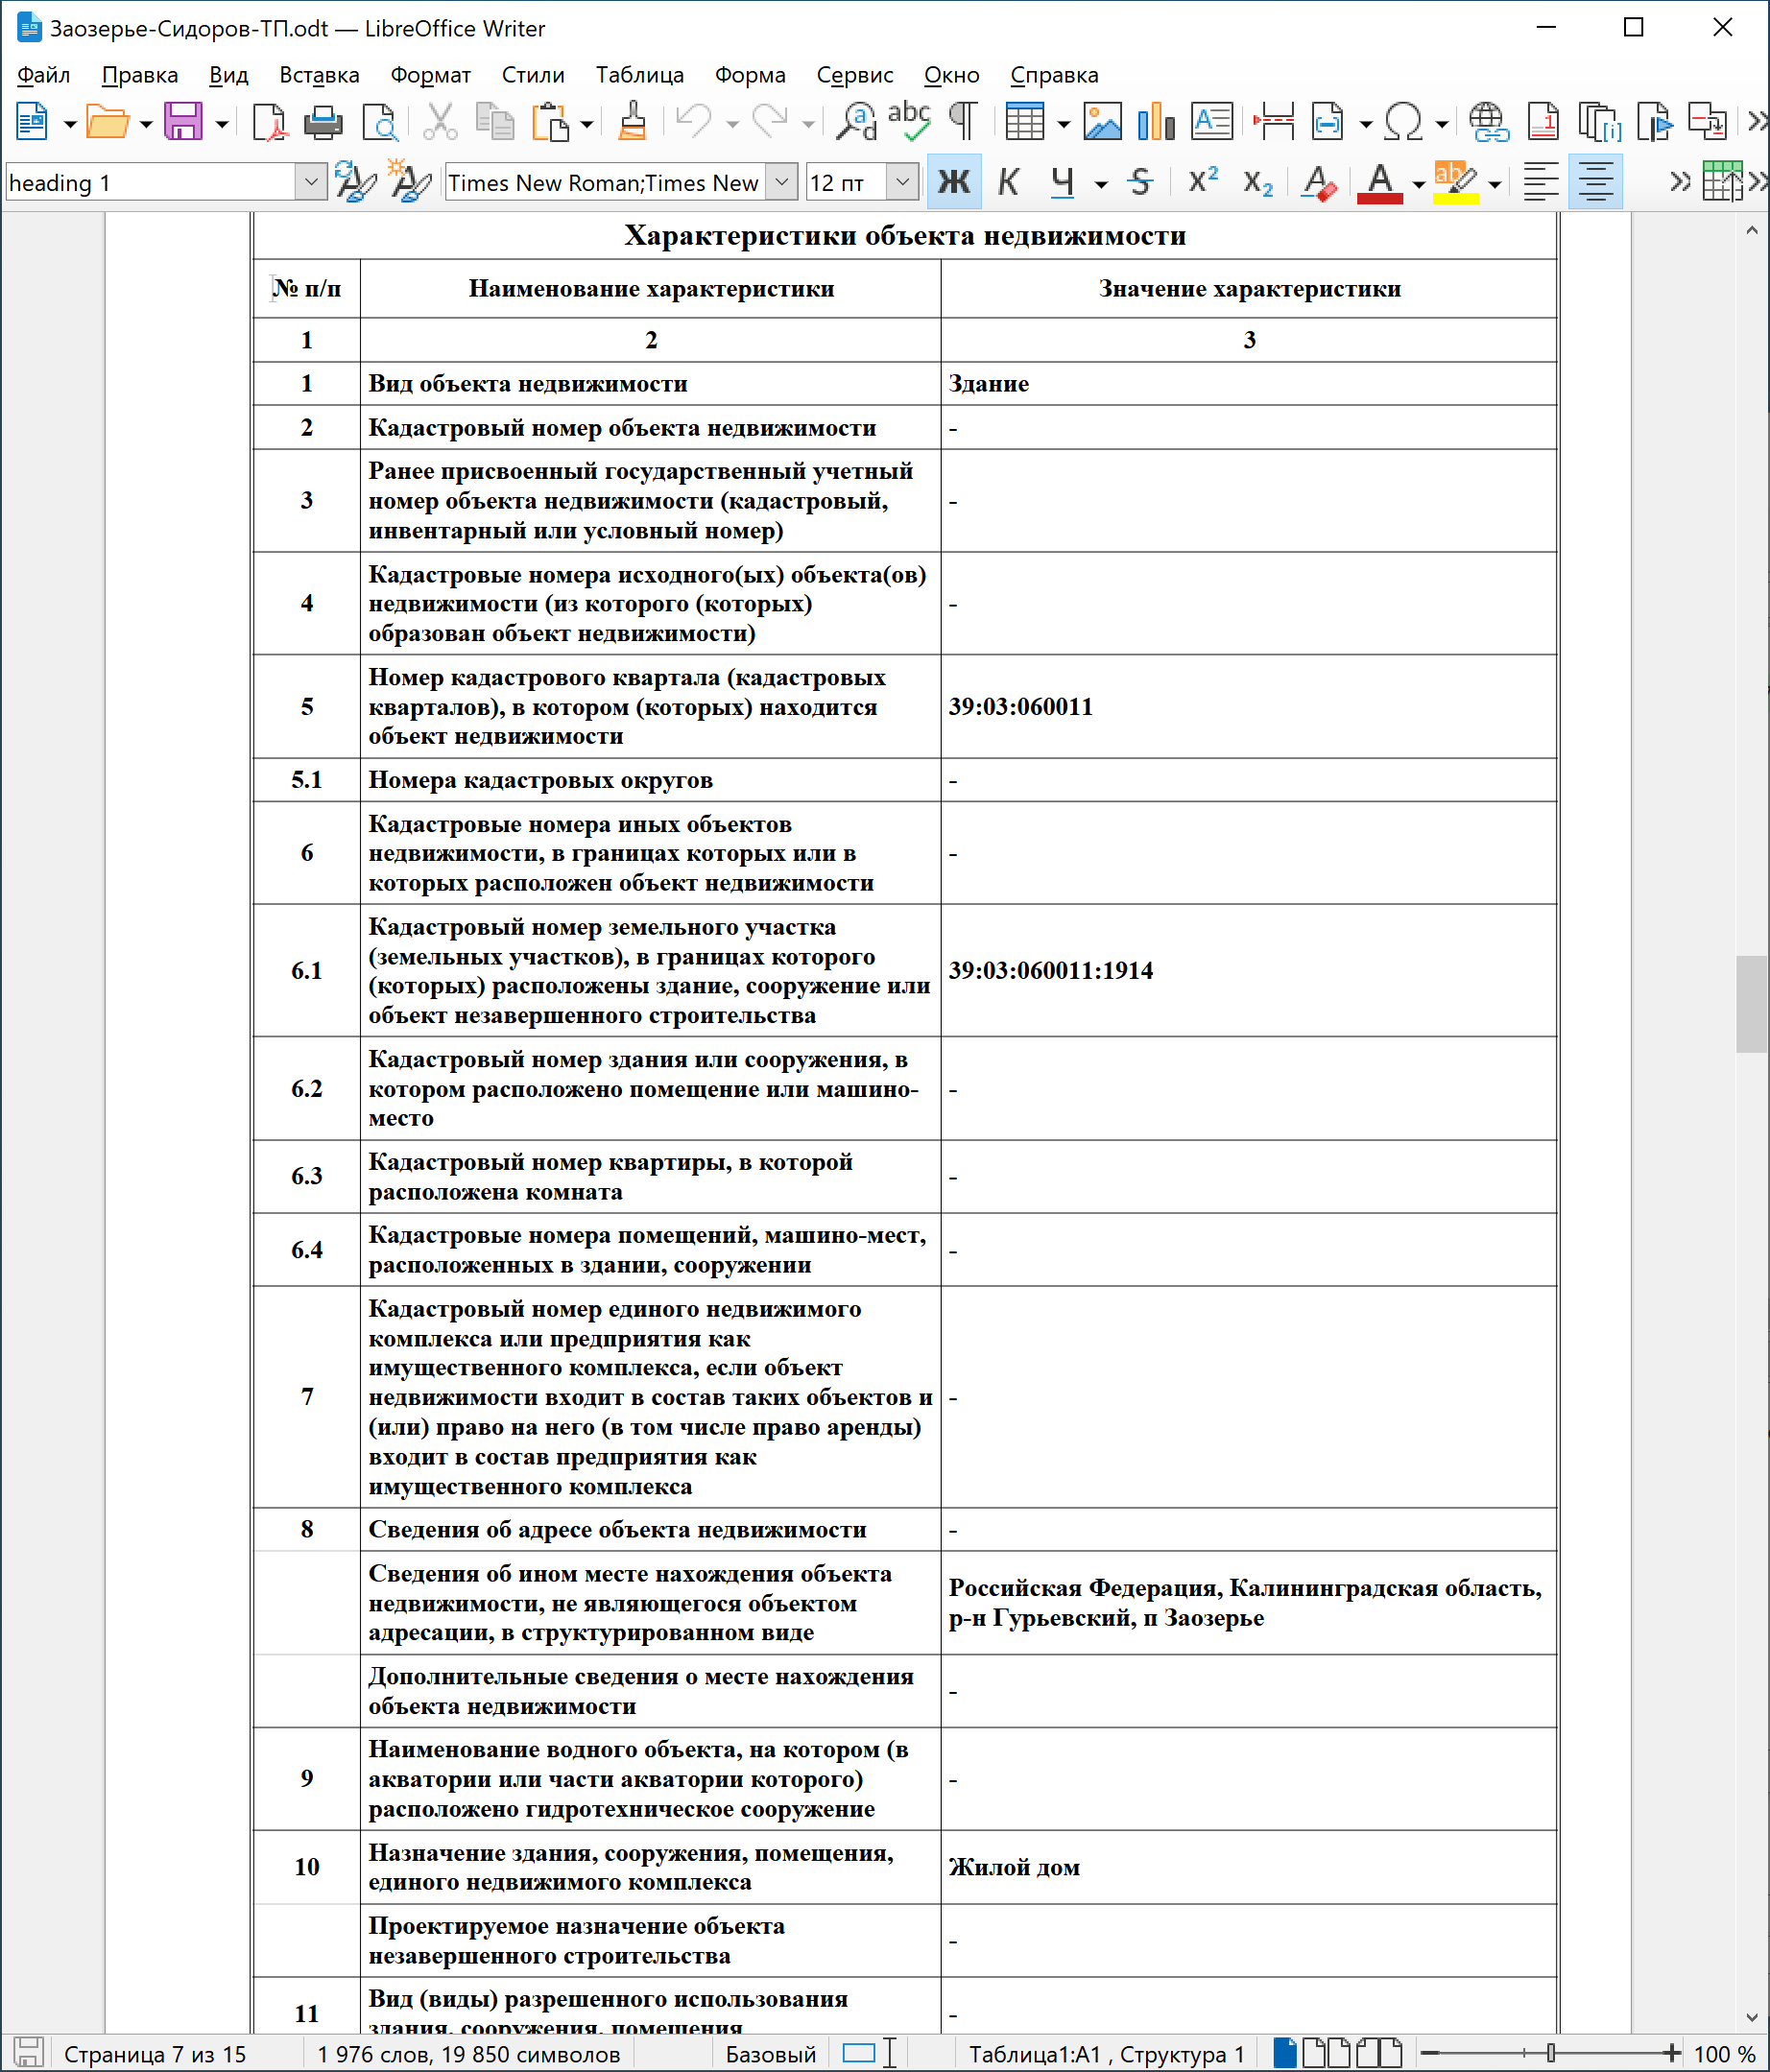
Task: Insert table icon
Action: [x=1025, y=122]
